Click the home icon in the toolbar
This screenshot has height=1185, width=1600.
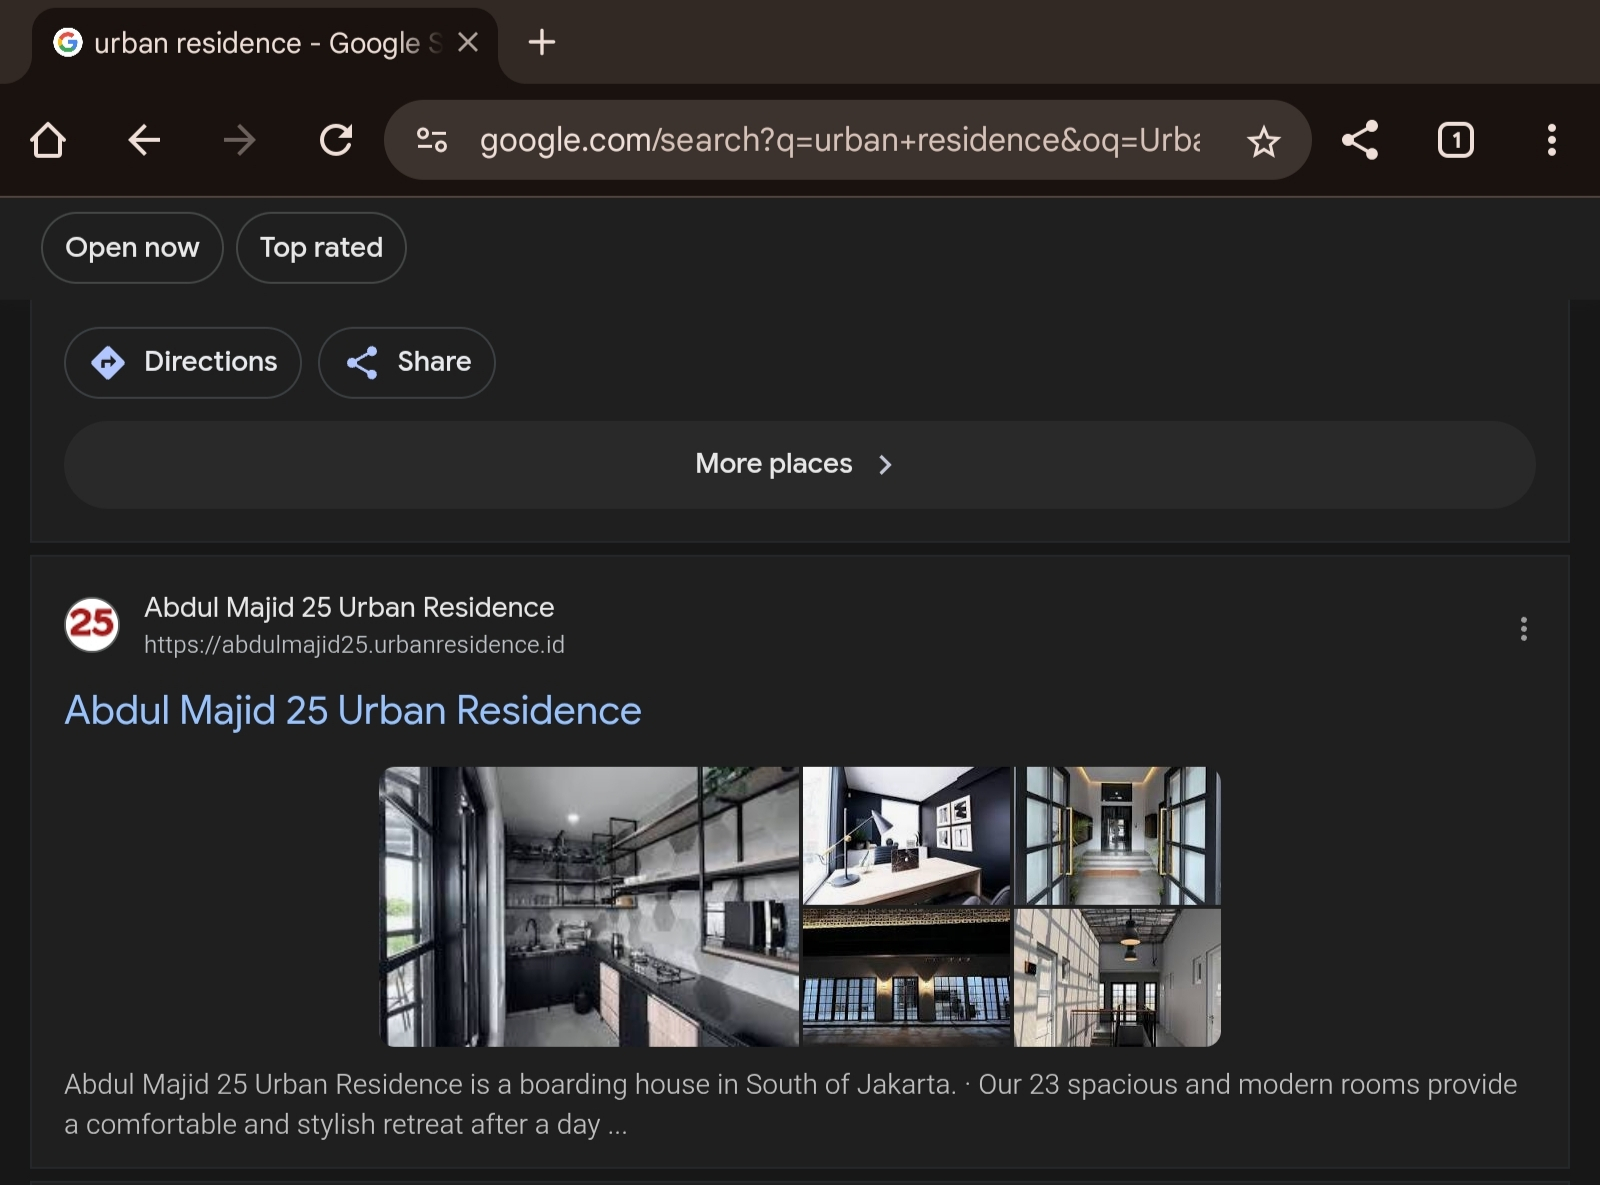click(x=48, y=140)
